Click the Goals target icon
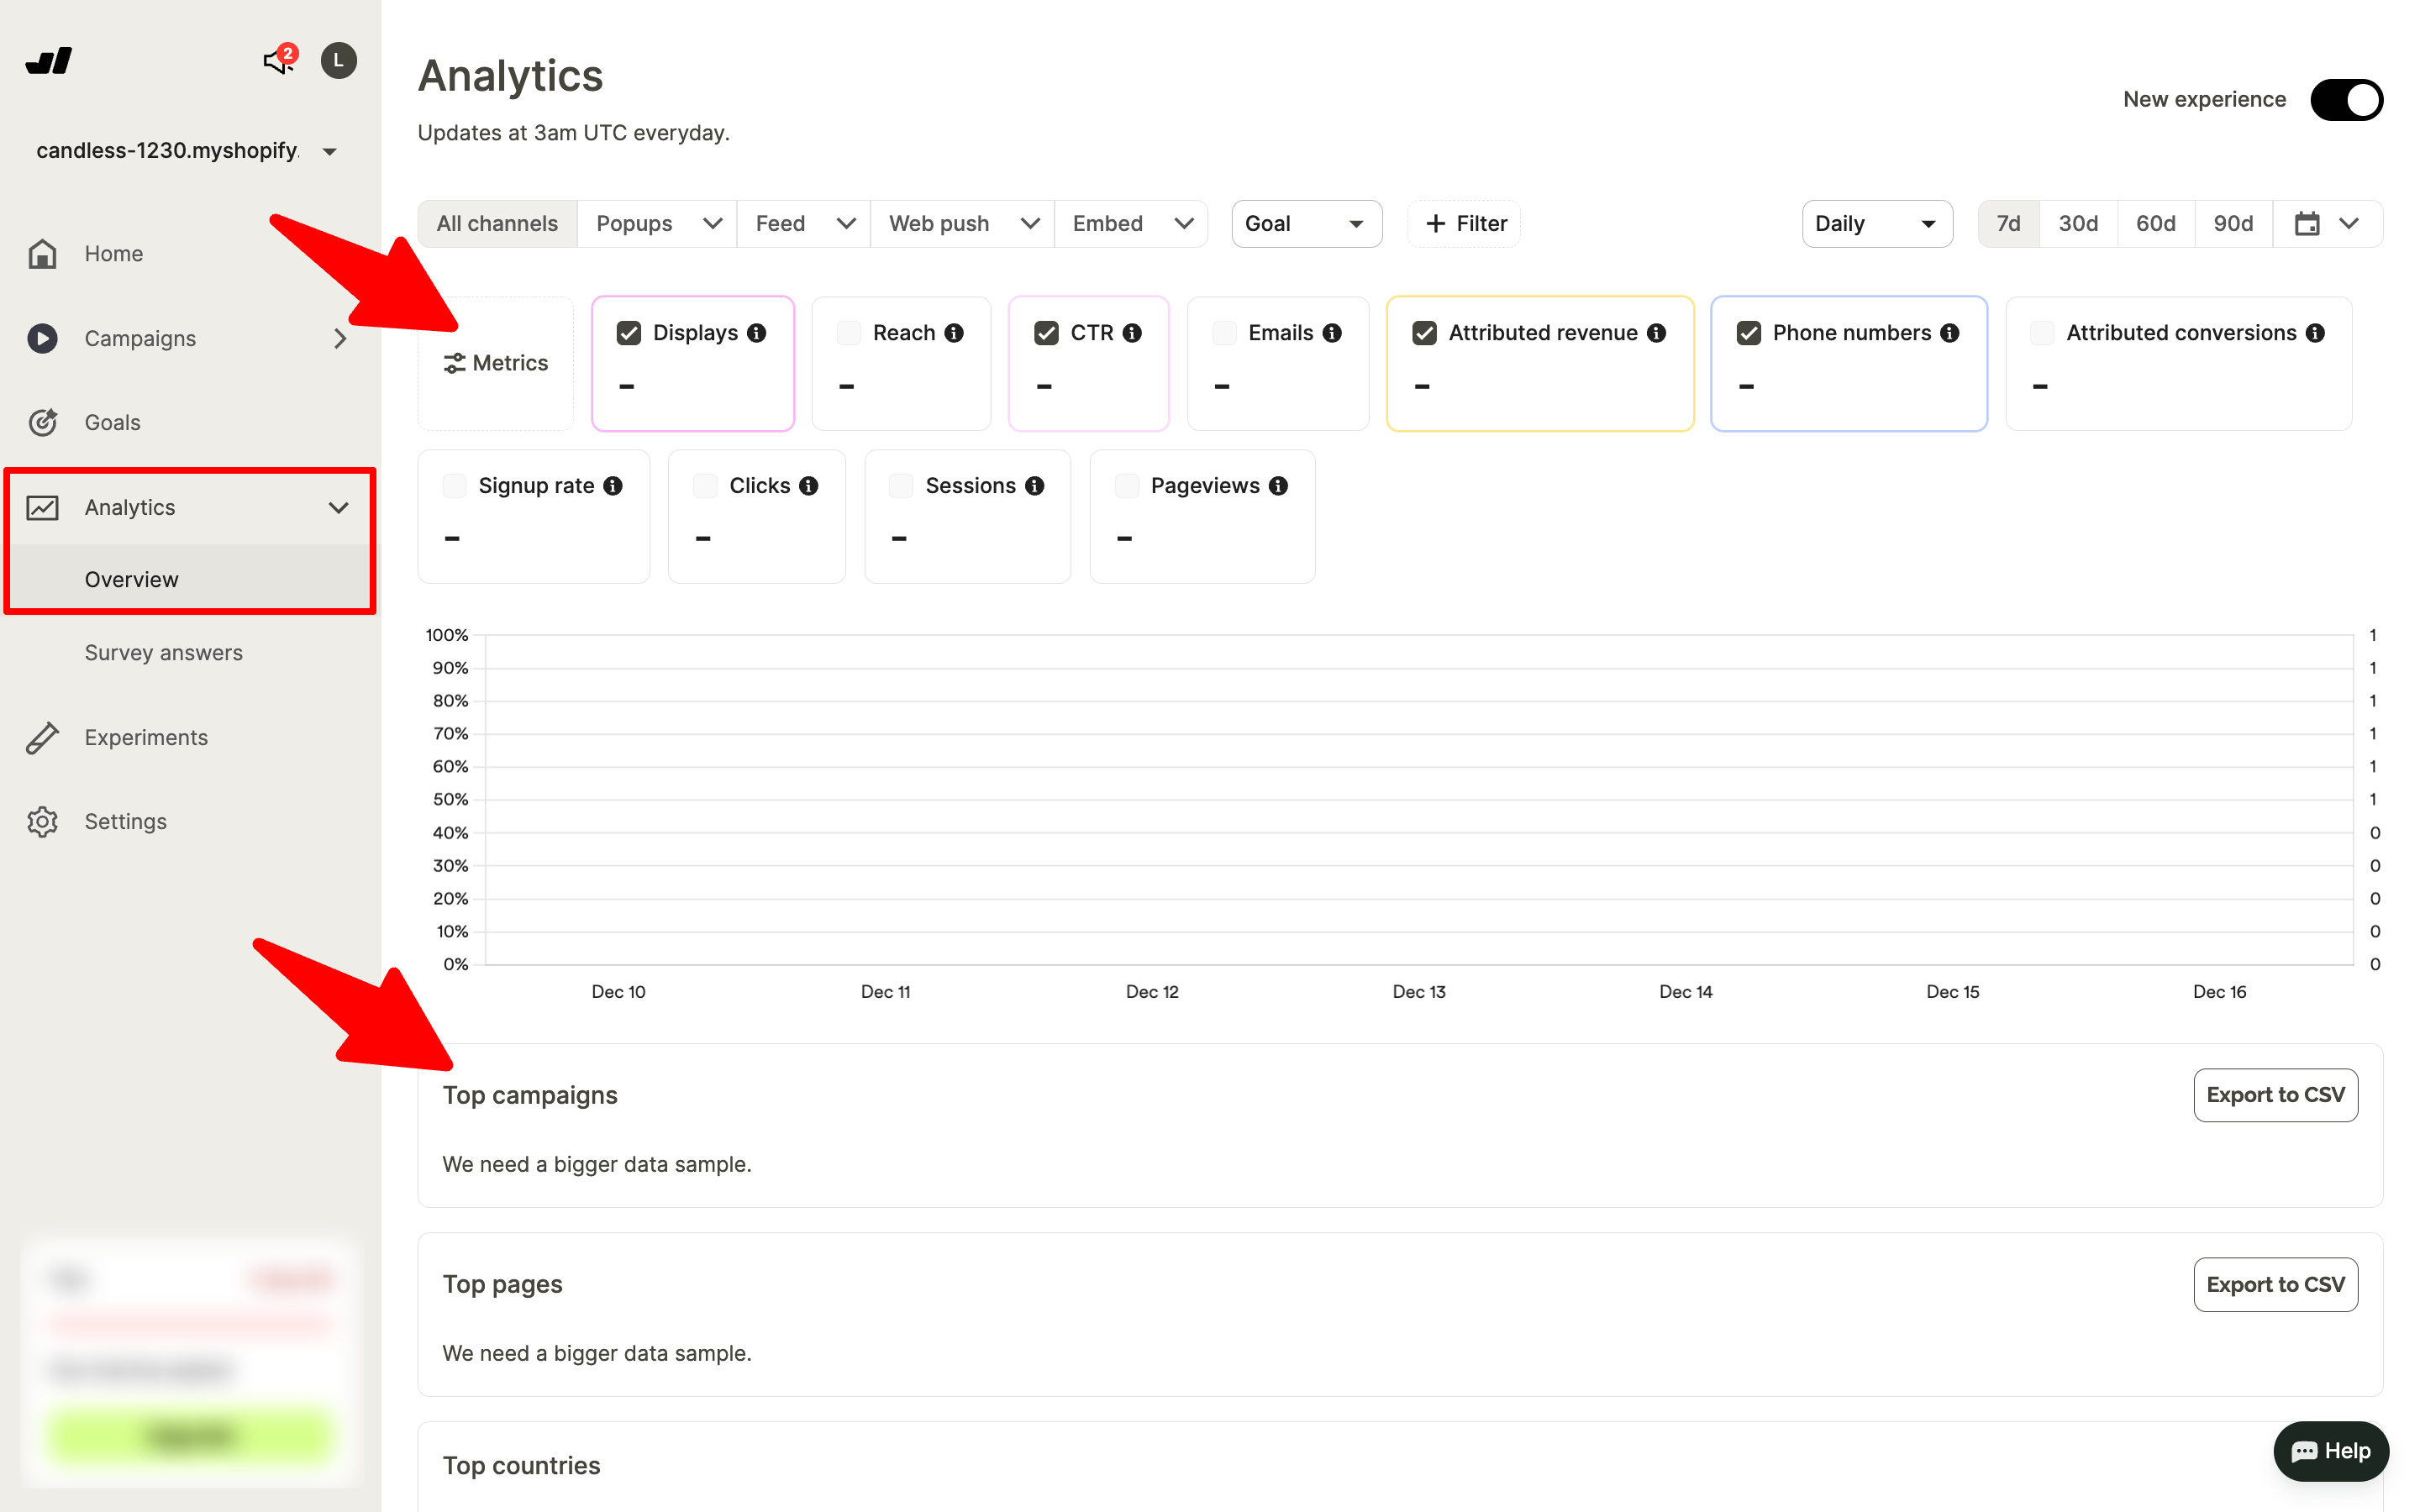 (42, 422)
